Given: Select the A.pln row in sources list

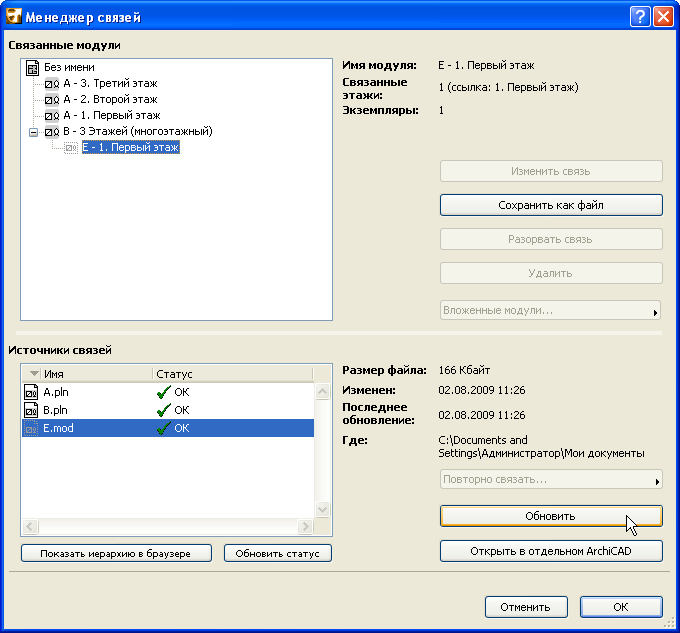Looking at the screenshot, I should pyautogui.click(x=168, y=392).
